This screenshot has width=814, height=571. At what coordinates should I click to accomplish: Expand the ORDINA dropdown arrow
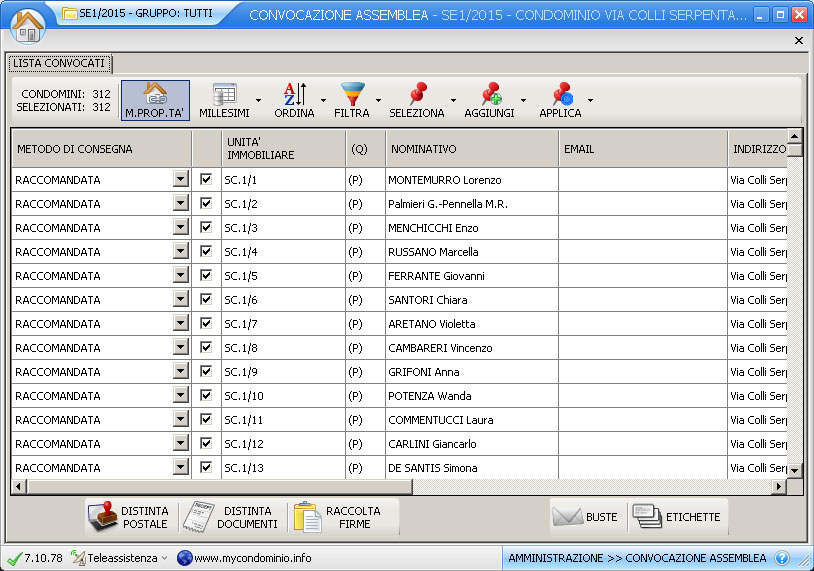point(323,100)
